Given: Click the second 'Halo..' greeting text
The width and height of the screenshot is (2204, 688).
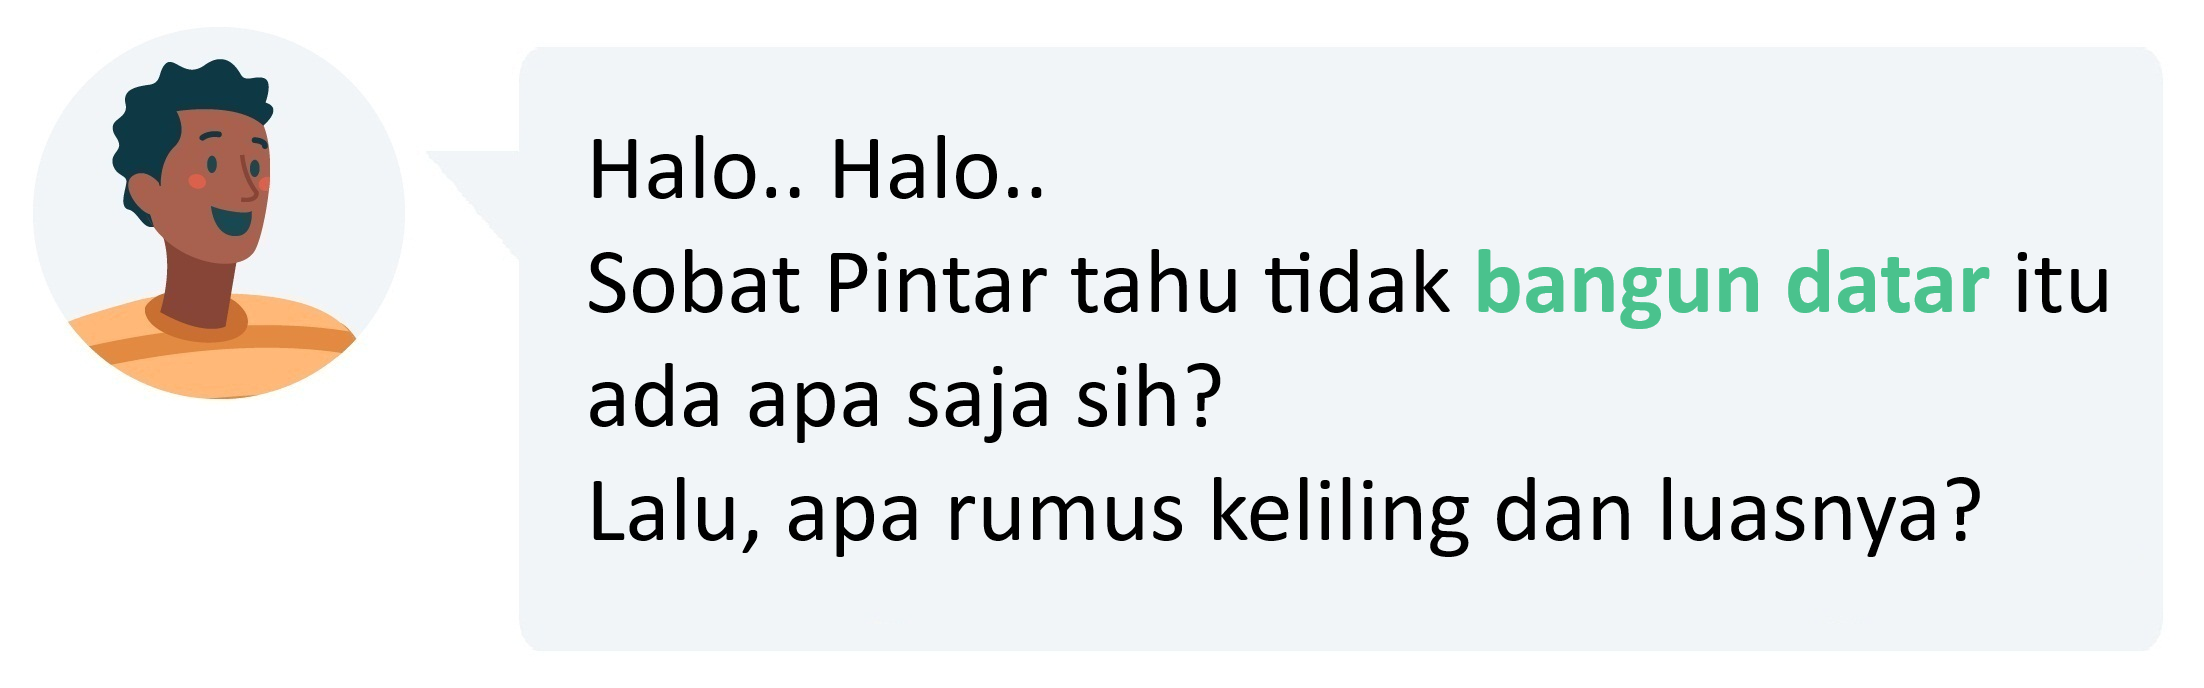Looking at the screenshot, I should click(938, 170).
